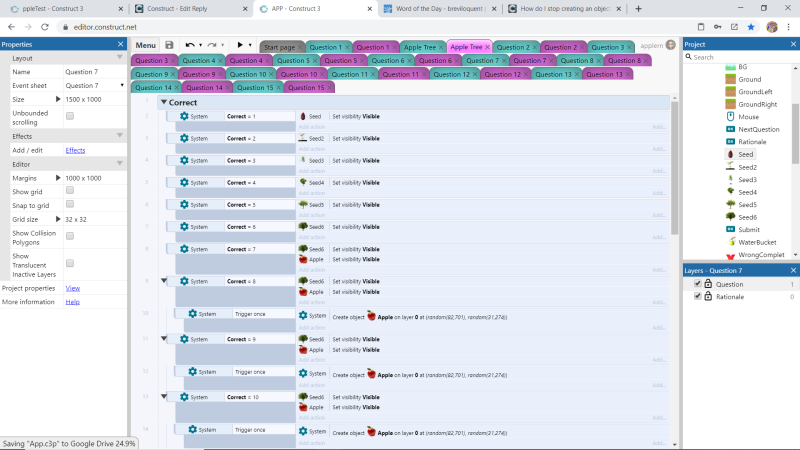
Task: Open the green Question 10 tab
Action: [x=247, y=74]
